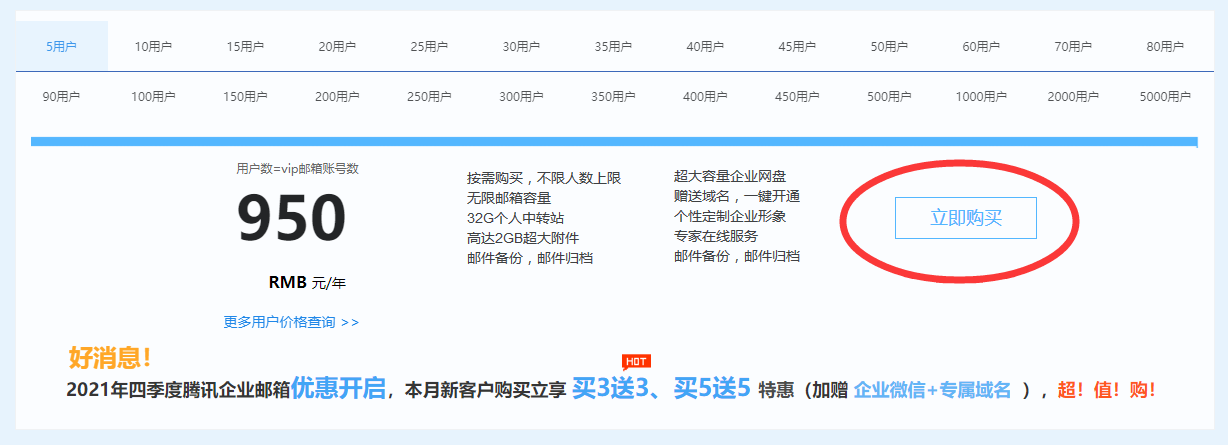Switch to the 10用户 tab
Image resolution: width=1228 pixels, height=445 pixels.
tap(153, 46)
